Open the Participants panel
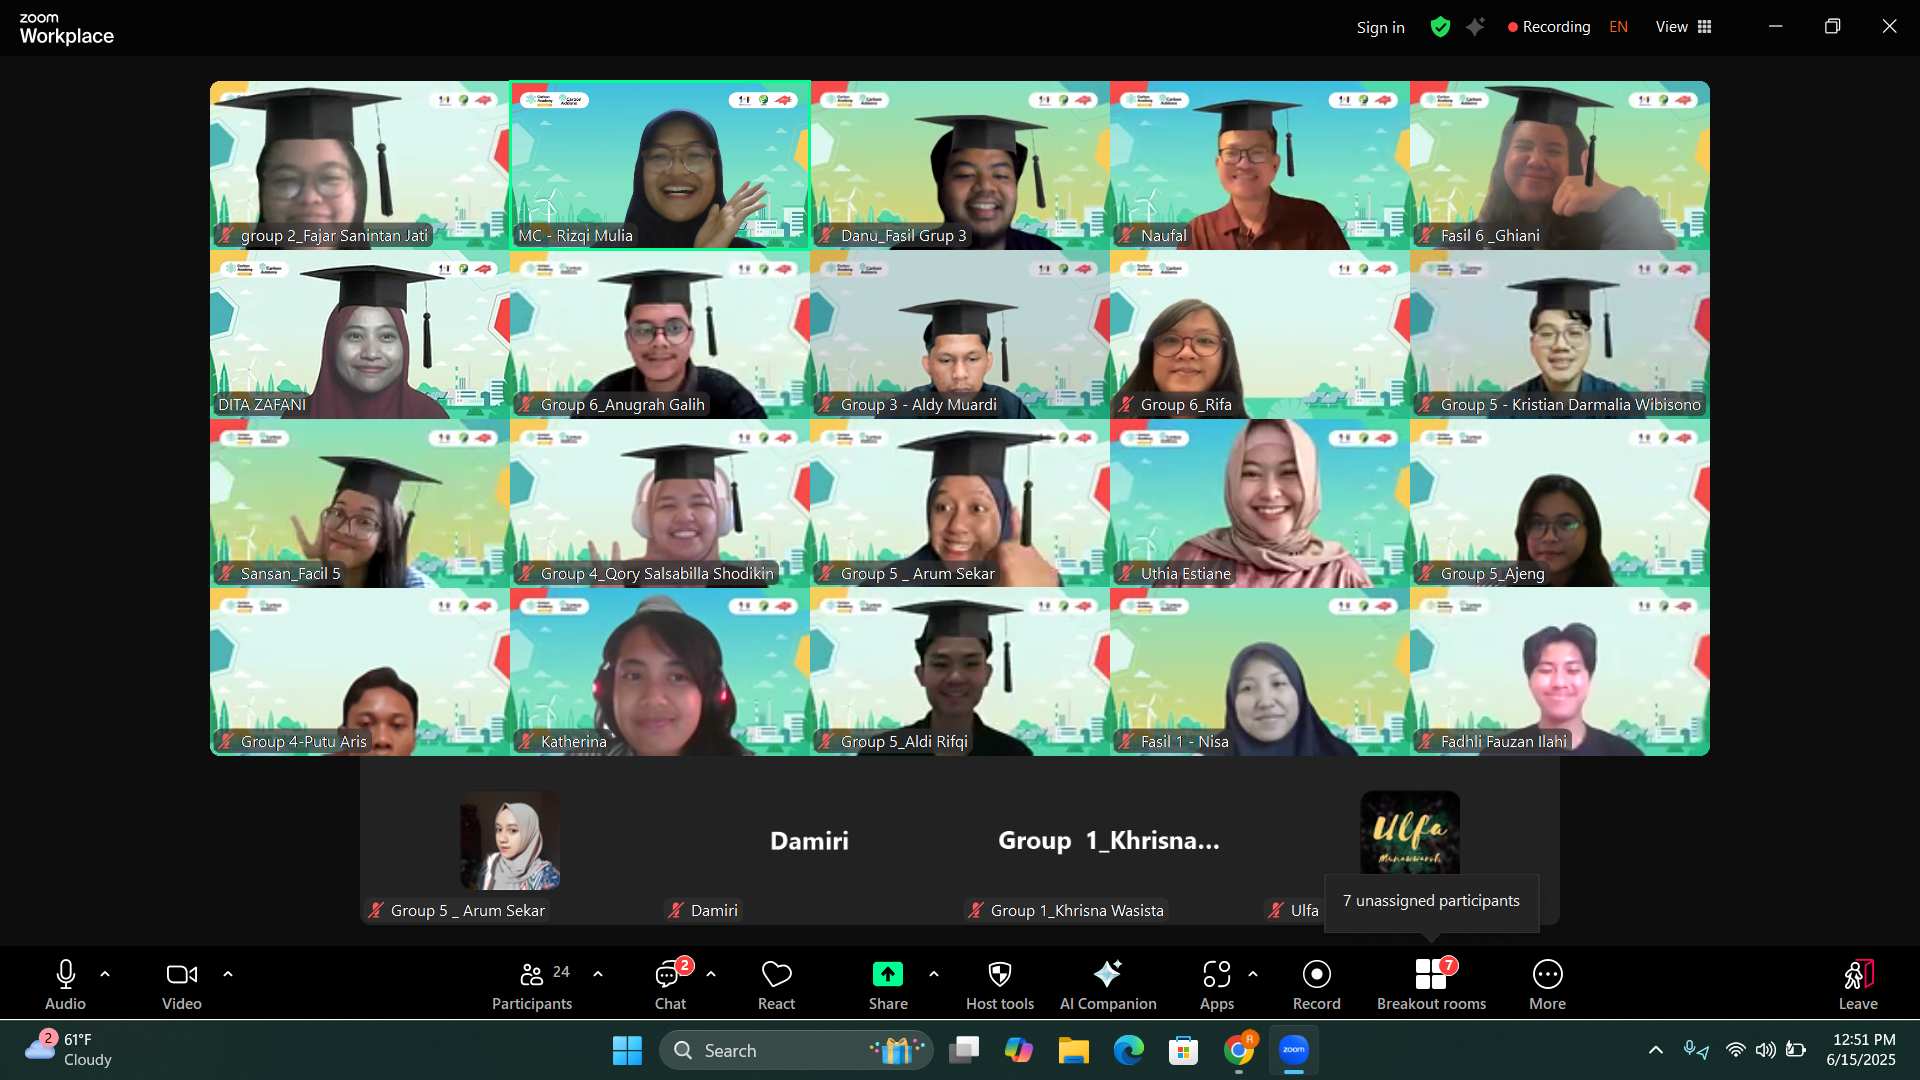1920x1080 pixels. point(531,985)
